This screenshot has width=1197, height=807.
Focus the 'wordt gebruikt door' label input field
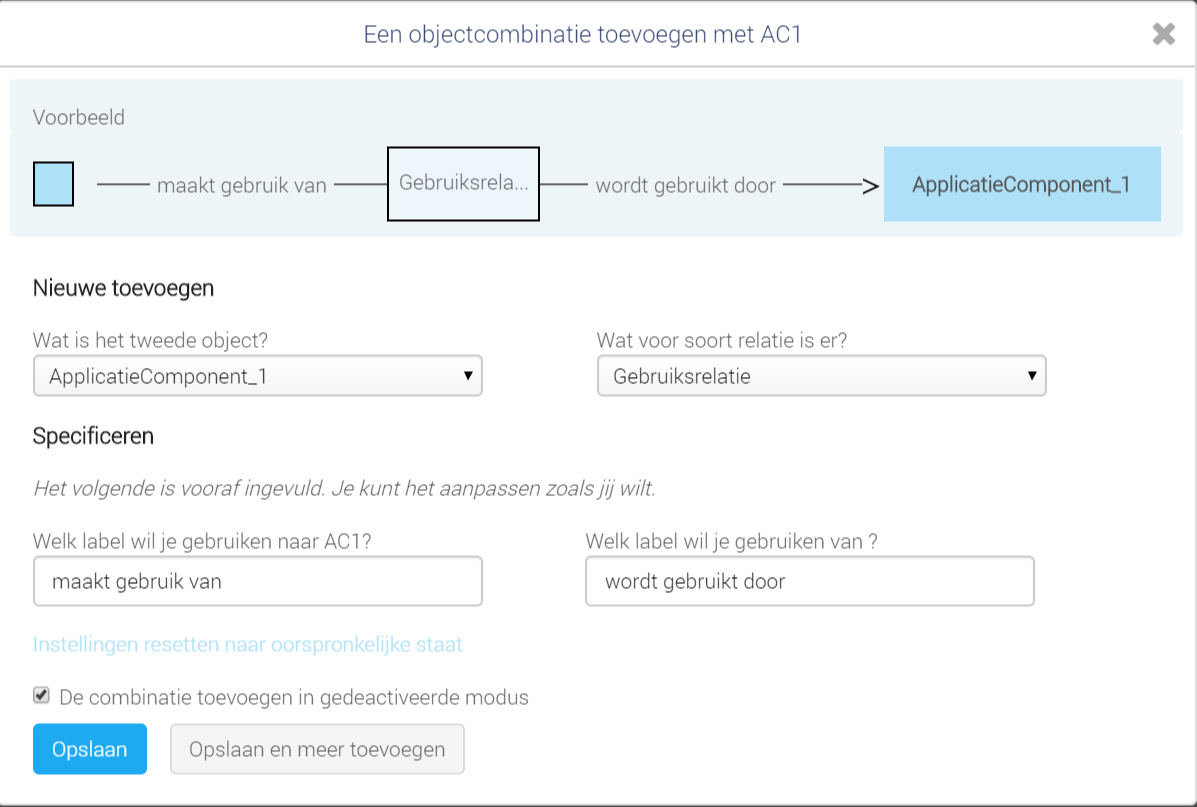click(x=810, y=581)
